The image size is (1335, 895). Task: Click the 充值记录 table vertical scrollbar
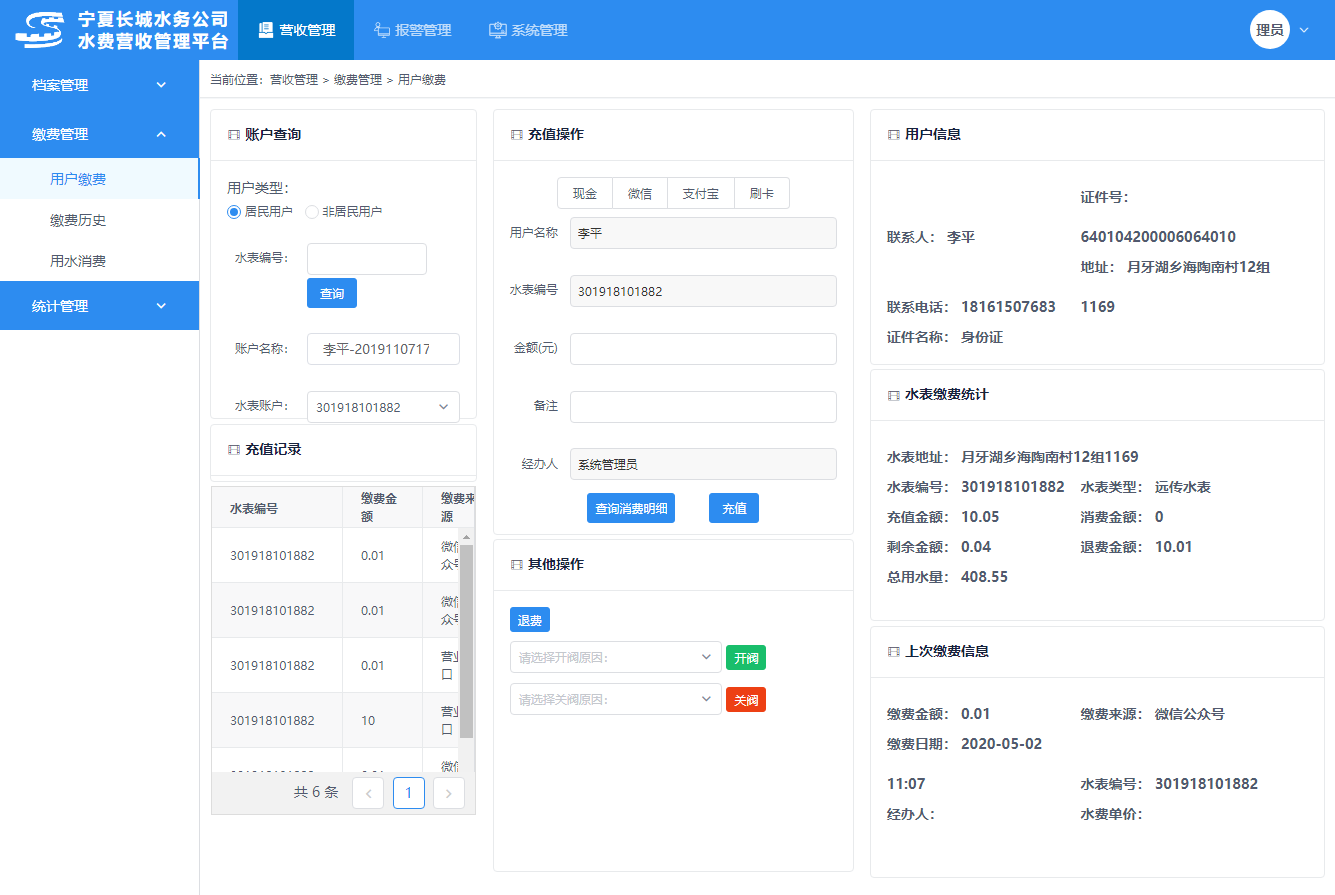coord(466,640)
